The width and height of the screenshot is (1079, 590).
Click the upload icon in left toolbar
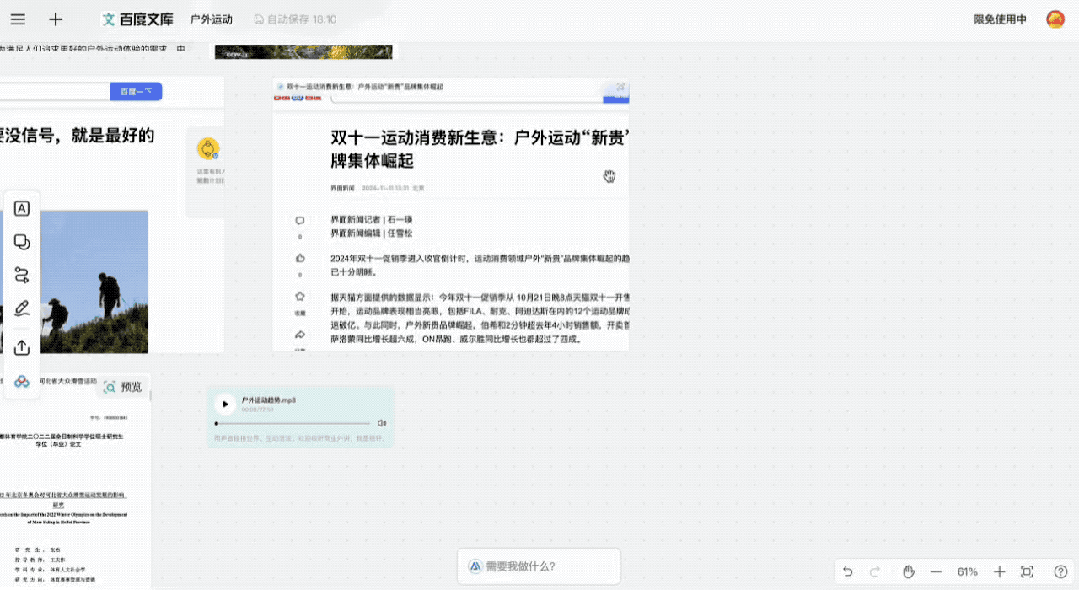22,348
